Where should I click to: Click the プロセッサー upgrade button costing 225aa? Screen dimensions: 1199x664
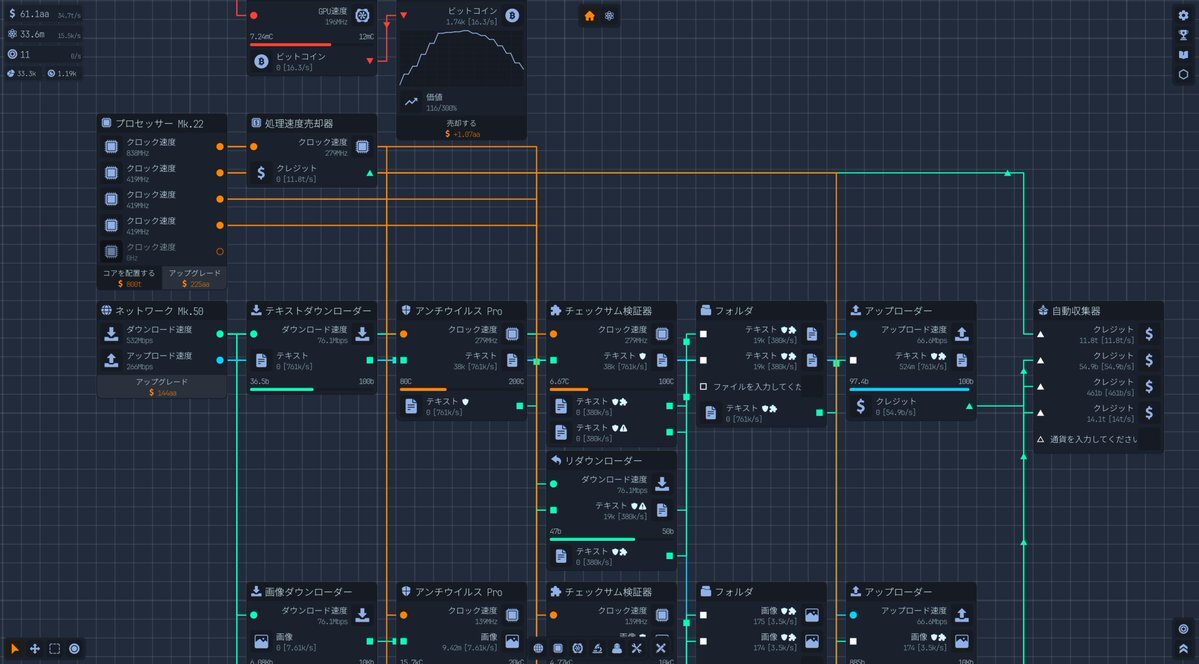point(195,278)
